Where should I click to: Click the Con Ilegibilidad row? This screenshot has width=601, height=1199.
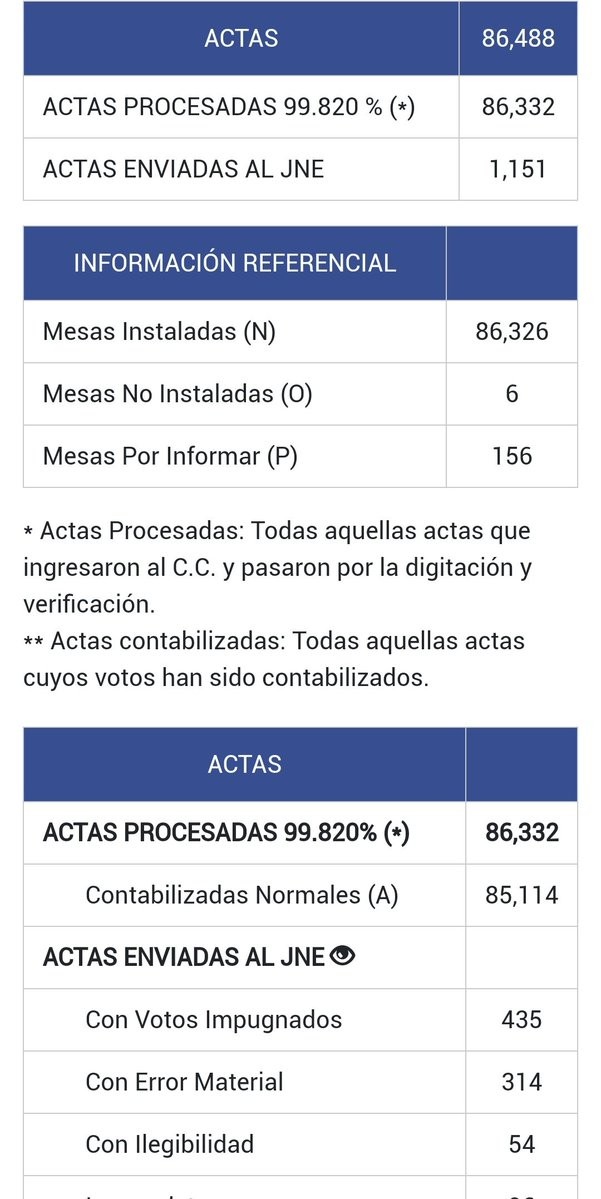coord(170,1143)
